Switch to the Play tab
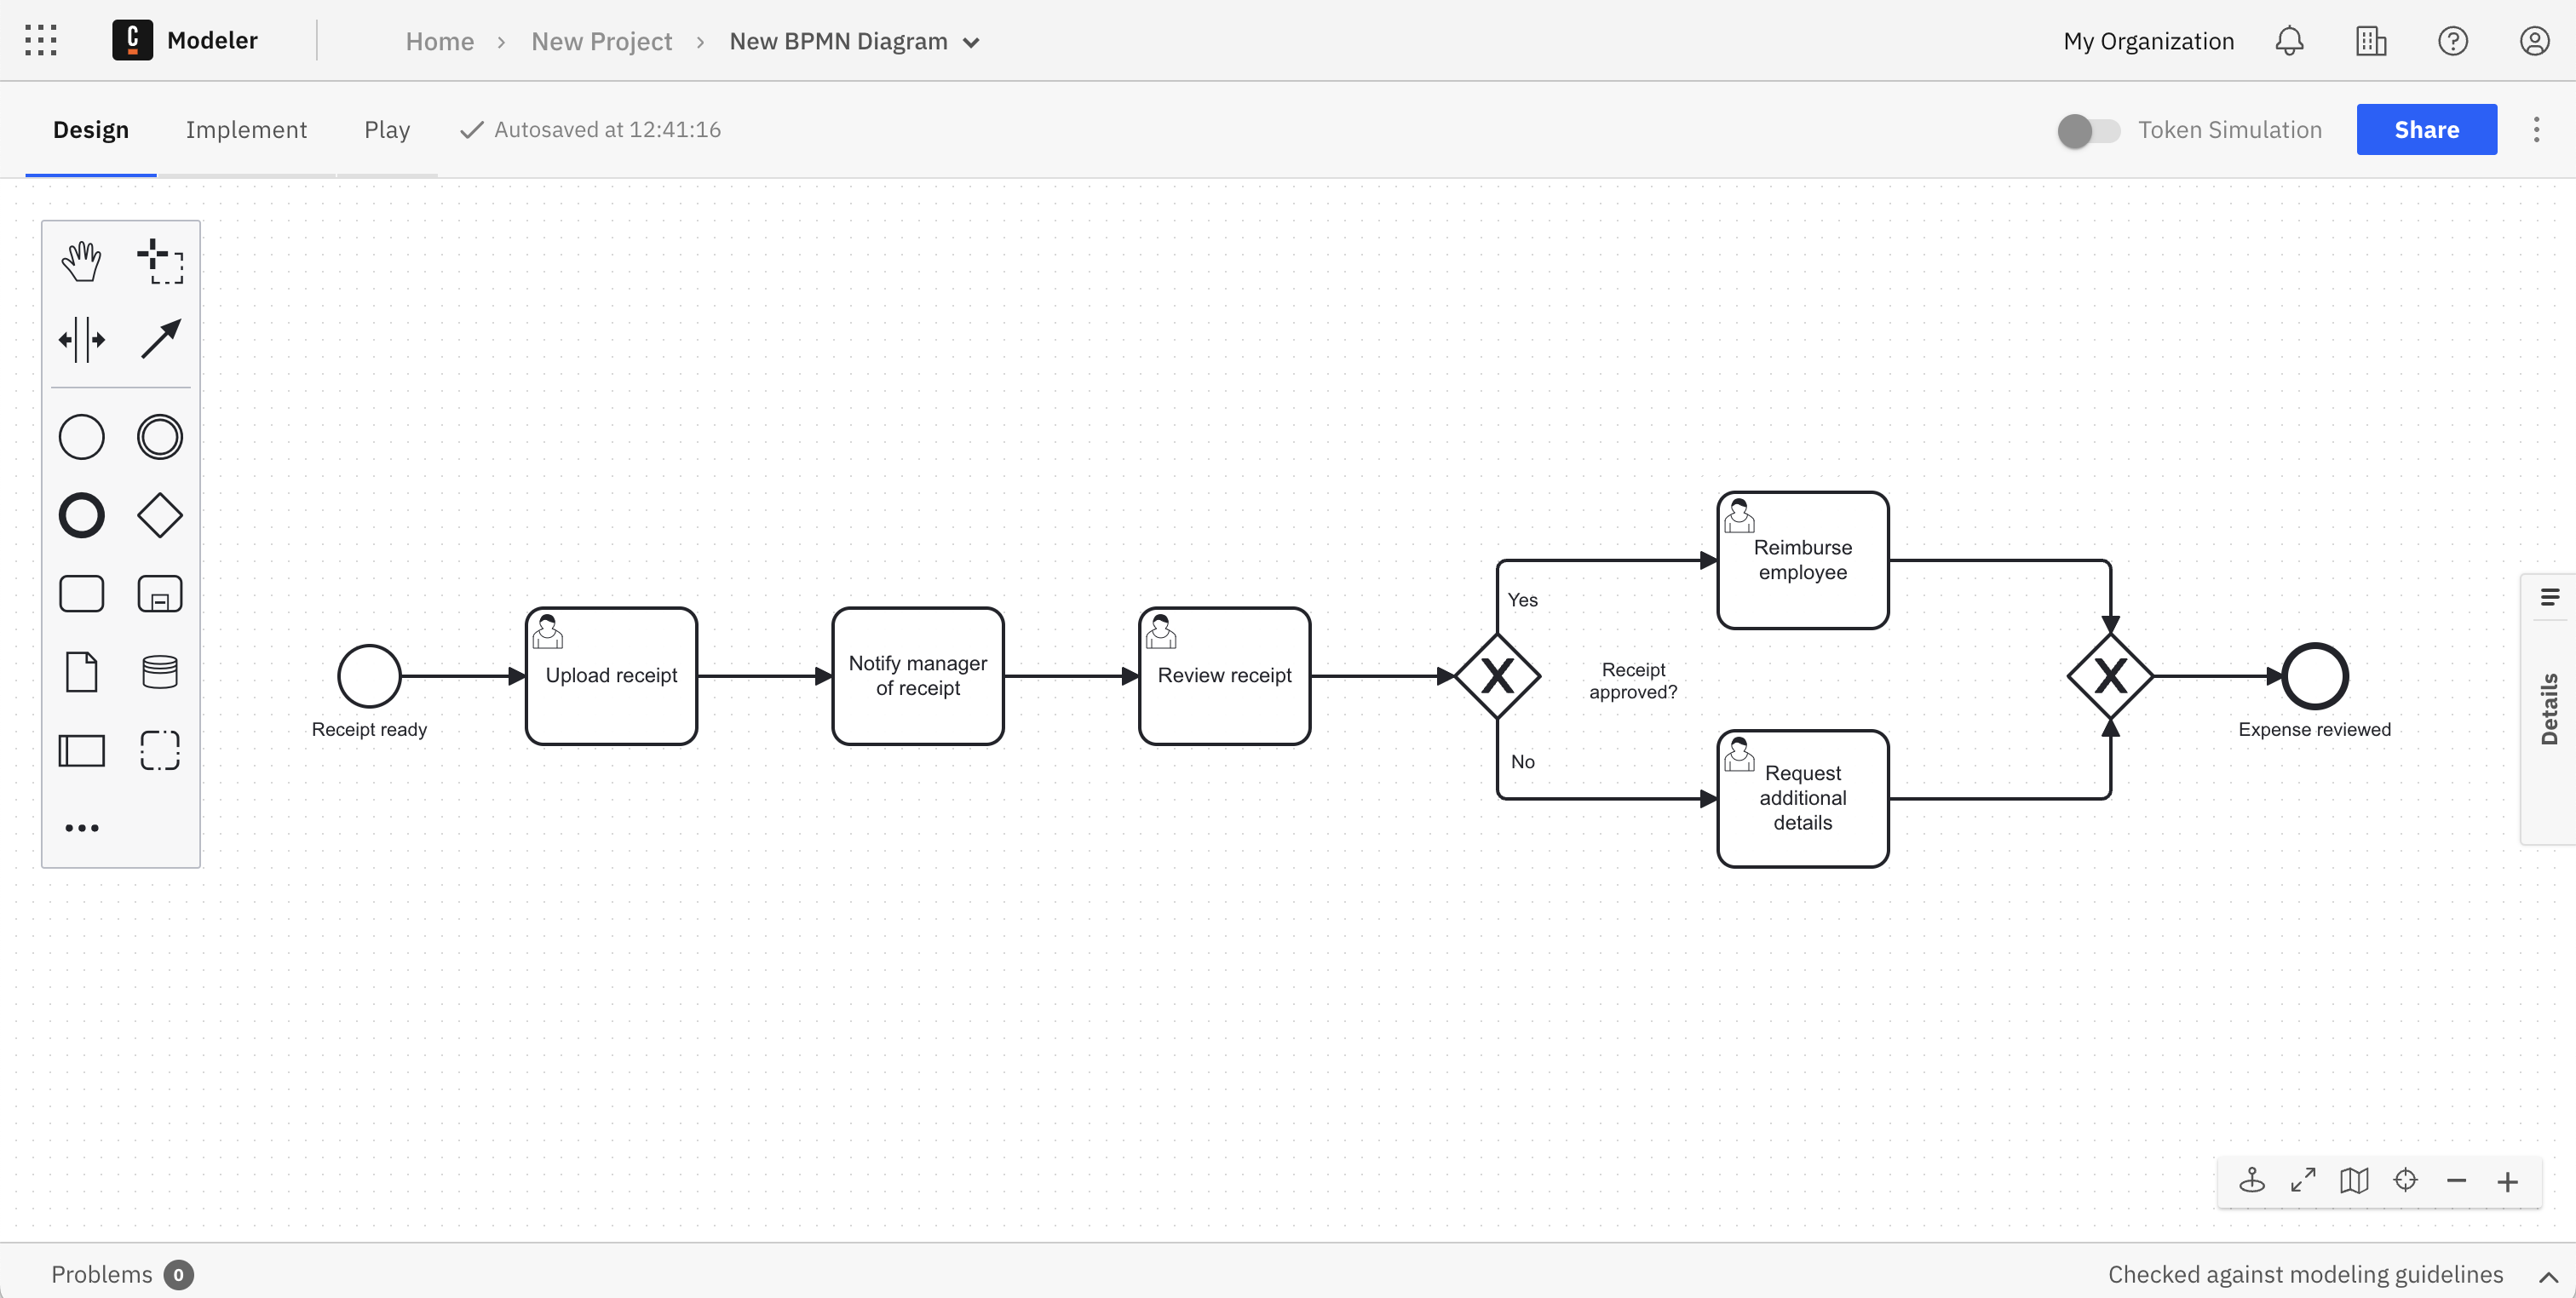2576x1298 pixels. pyautogui.click(x=388, y=129)
